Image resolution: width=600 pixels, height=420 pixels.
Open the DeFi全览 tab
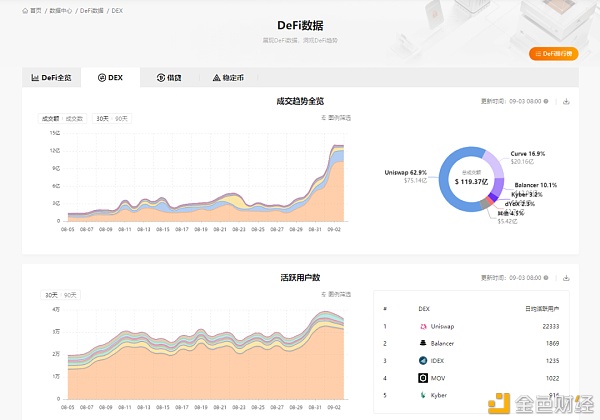pos(51,77)
